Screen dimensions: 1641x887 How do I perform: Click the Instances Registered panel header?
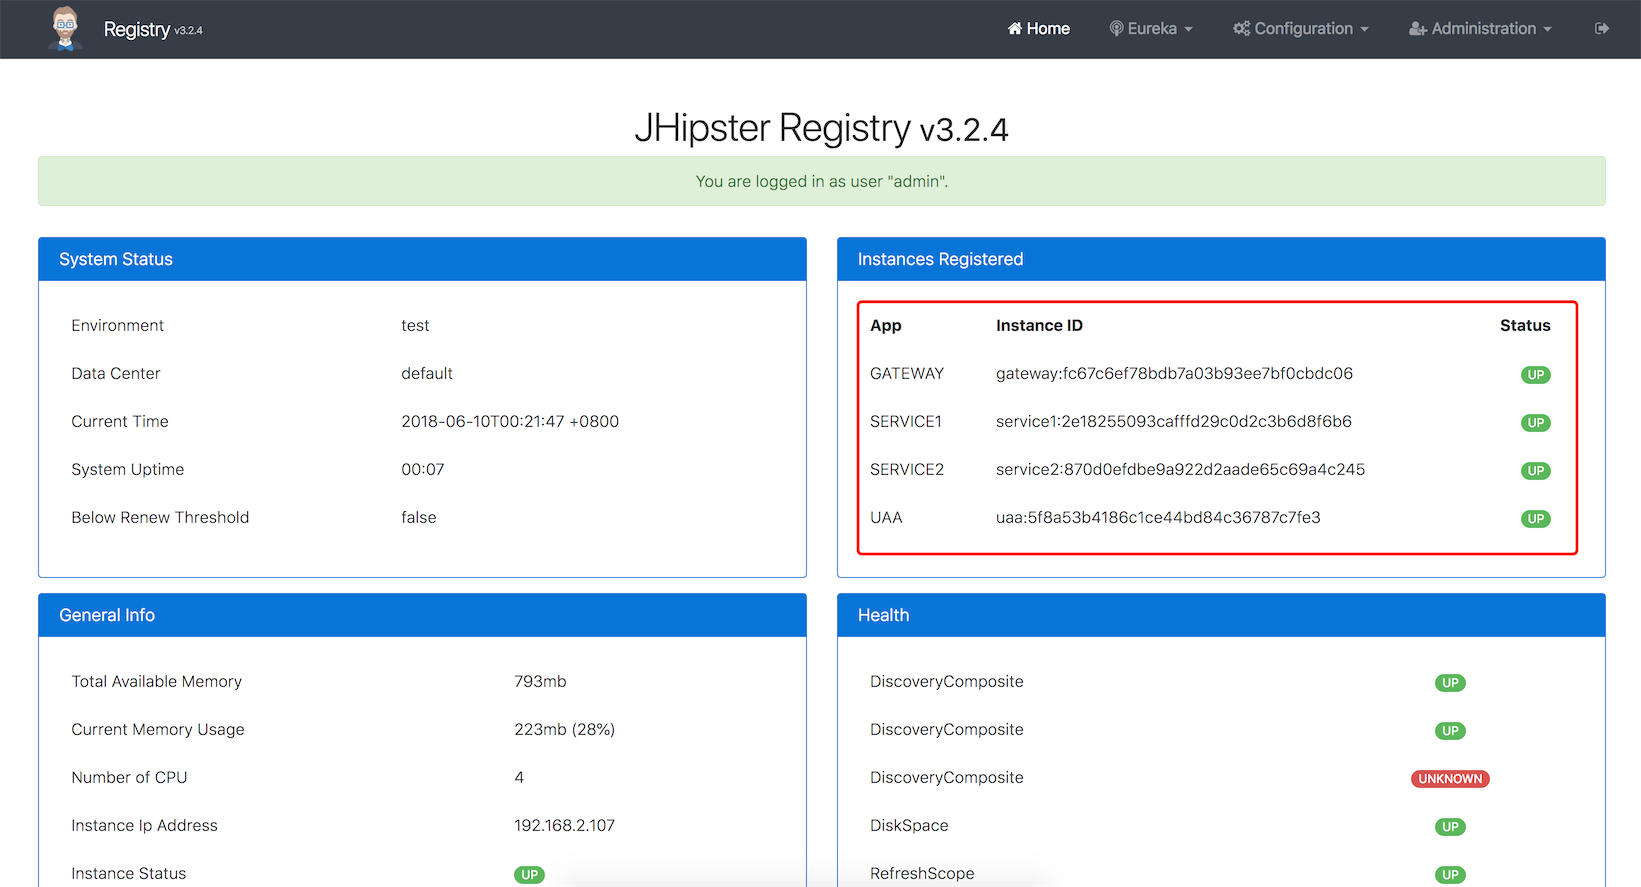click(1221, 259)
